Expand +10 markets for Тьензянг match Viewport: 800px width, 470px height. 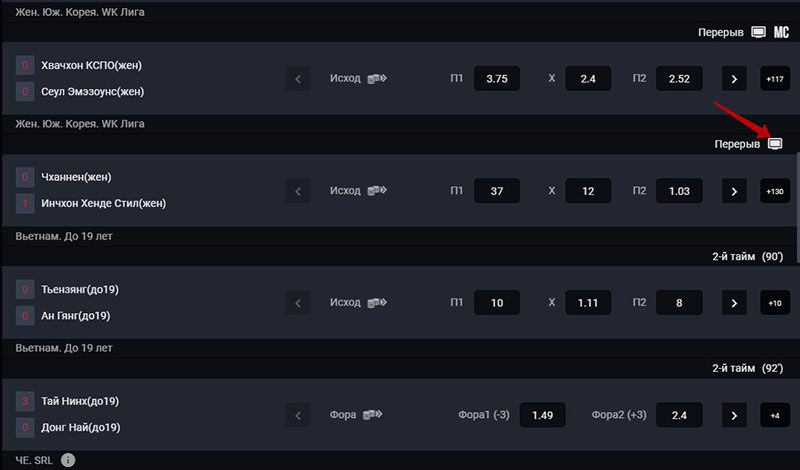[775, 303]
